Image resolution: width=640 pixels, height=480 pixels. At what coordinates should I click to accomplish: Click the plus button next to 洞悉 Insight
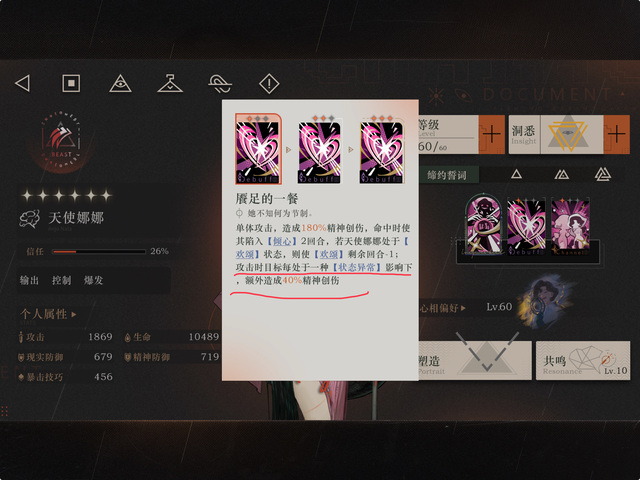pyautogui.click(x=616, y=134)
